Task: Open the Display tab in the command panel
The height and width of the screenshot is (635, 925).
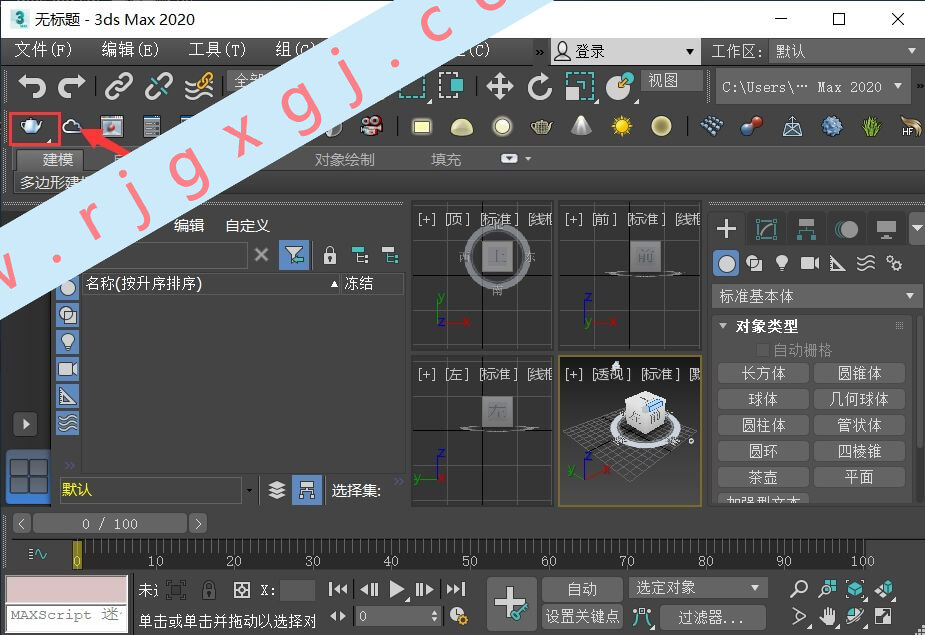Action: coord(886,229)
